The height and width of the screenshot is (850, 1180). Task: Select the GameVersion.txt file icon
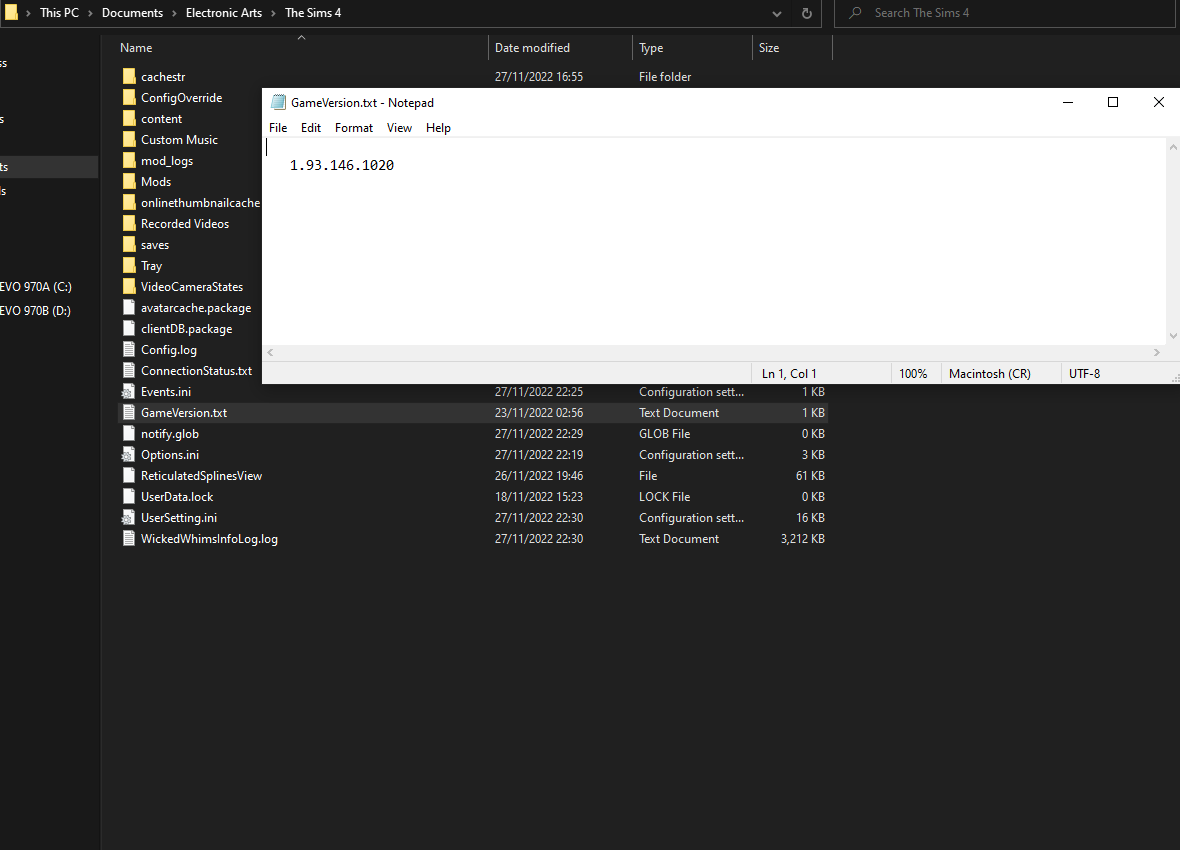tap(129, 413)
